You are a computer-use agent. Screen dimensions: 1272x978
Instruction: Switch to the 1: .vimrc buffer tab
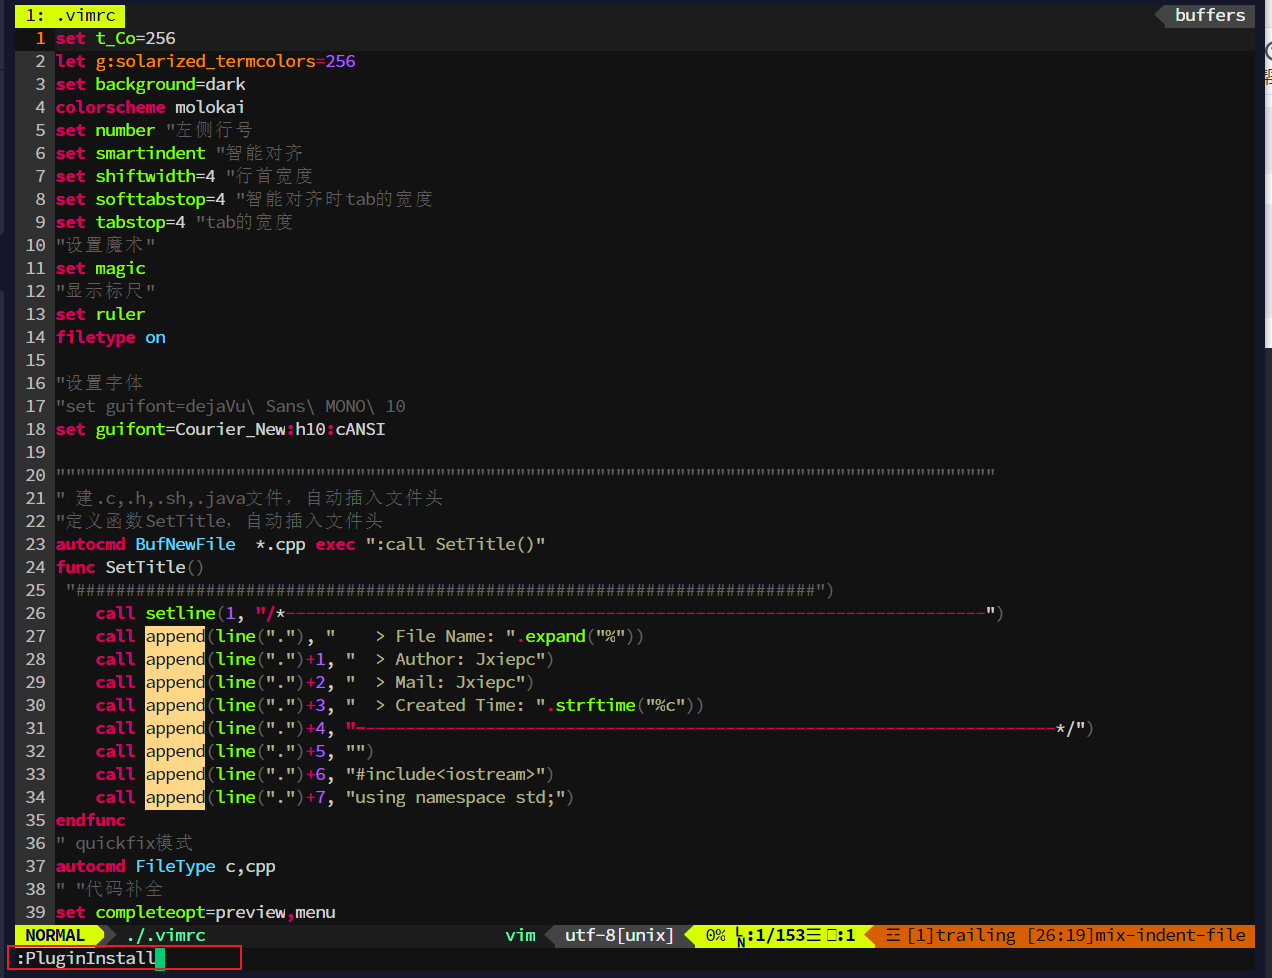68,15
